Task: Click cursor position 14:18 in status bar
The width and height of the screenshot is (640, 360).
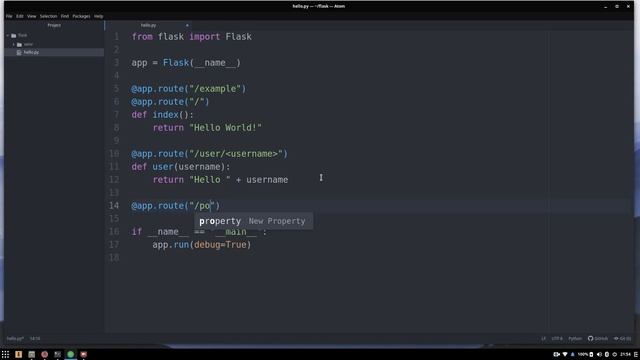Action: (x=35, y=338)
